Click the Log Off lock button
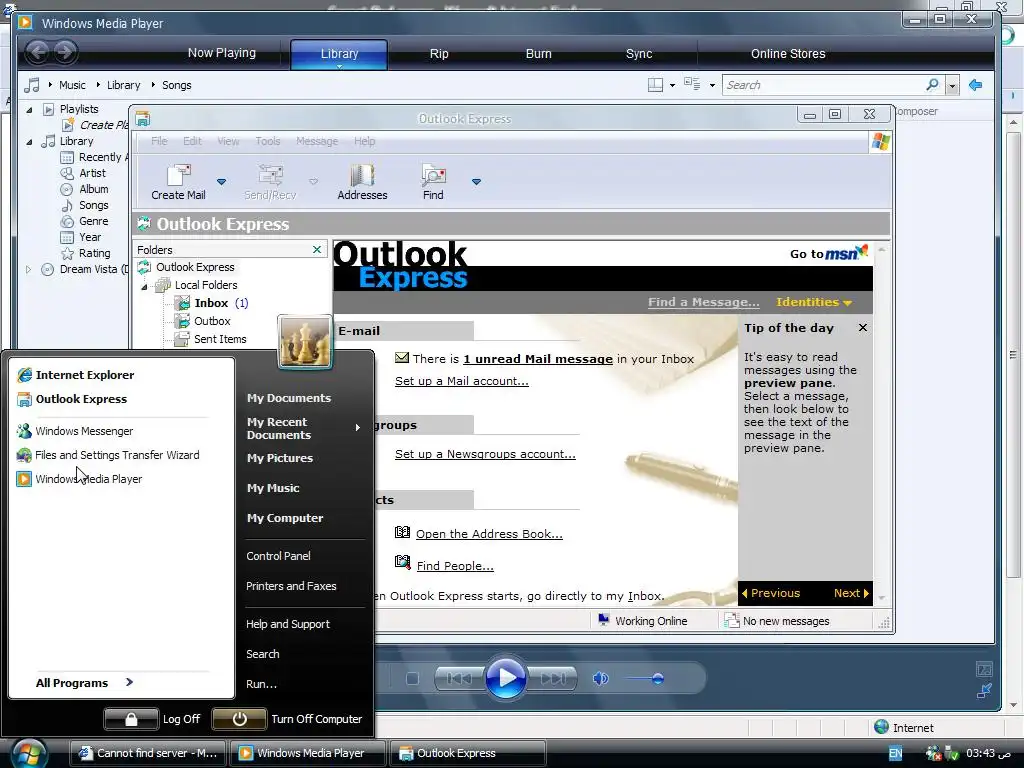The width and height of the screenshot is (1024, 768). (131, 719)
